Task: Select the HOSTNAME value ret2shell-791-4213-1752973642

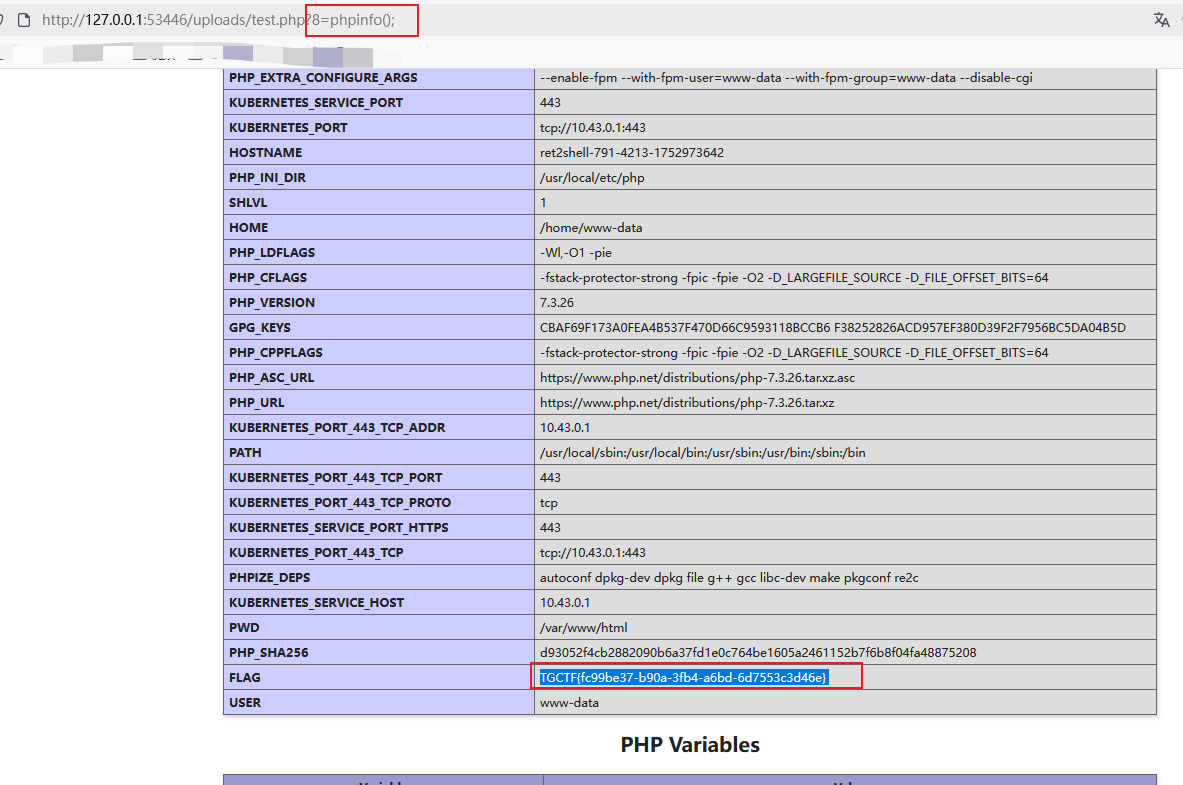Action: click(631, 152)
